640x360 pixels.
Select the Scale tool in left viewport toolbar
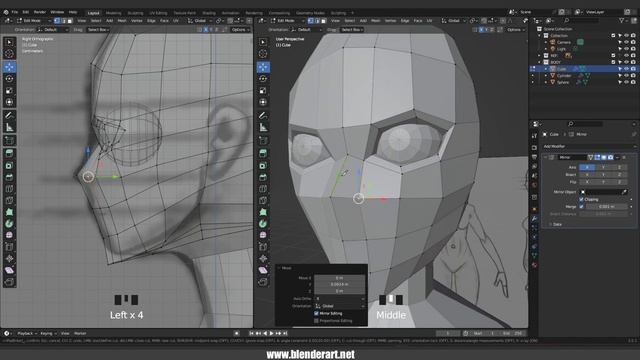pos(9,91)
